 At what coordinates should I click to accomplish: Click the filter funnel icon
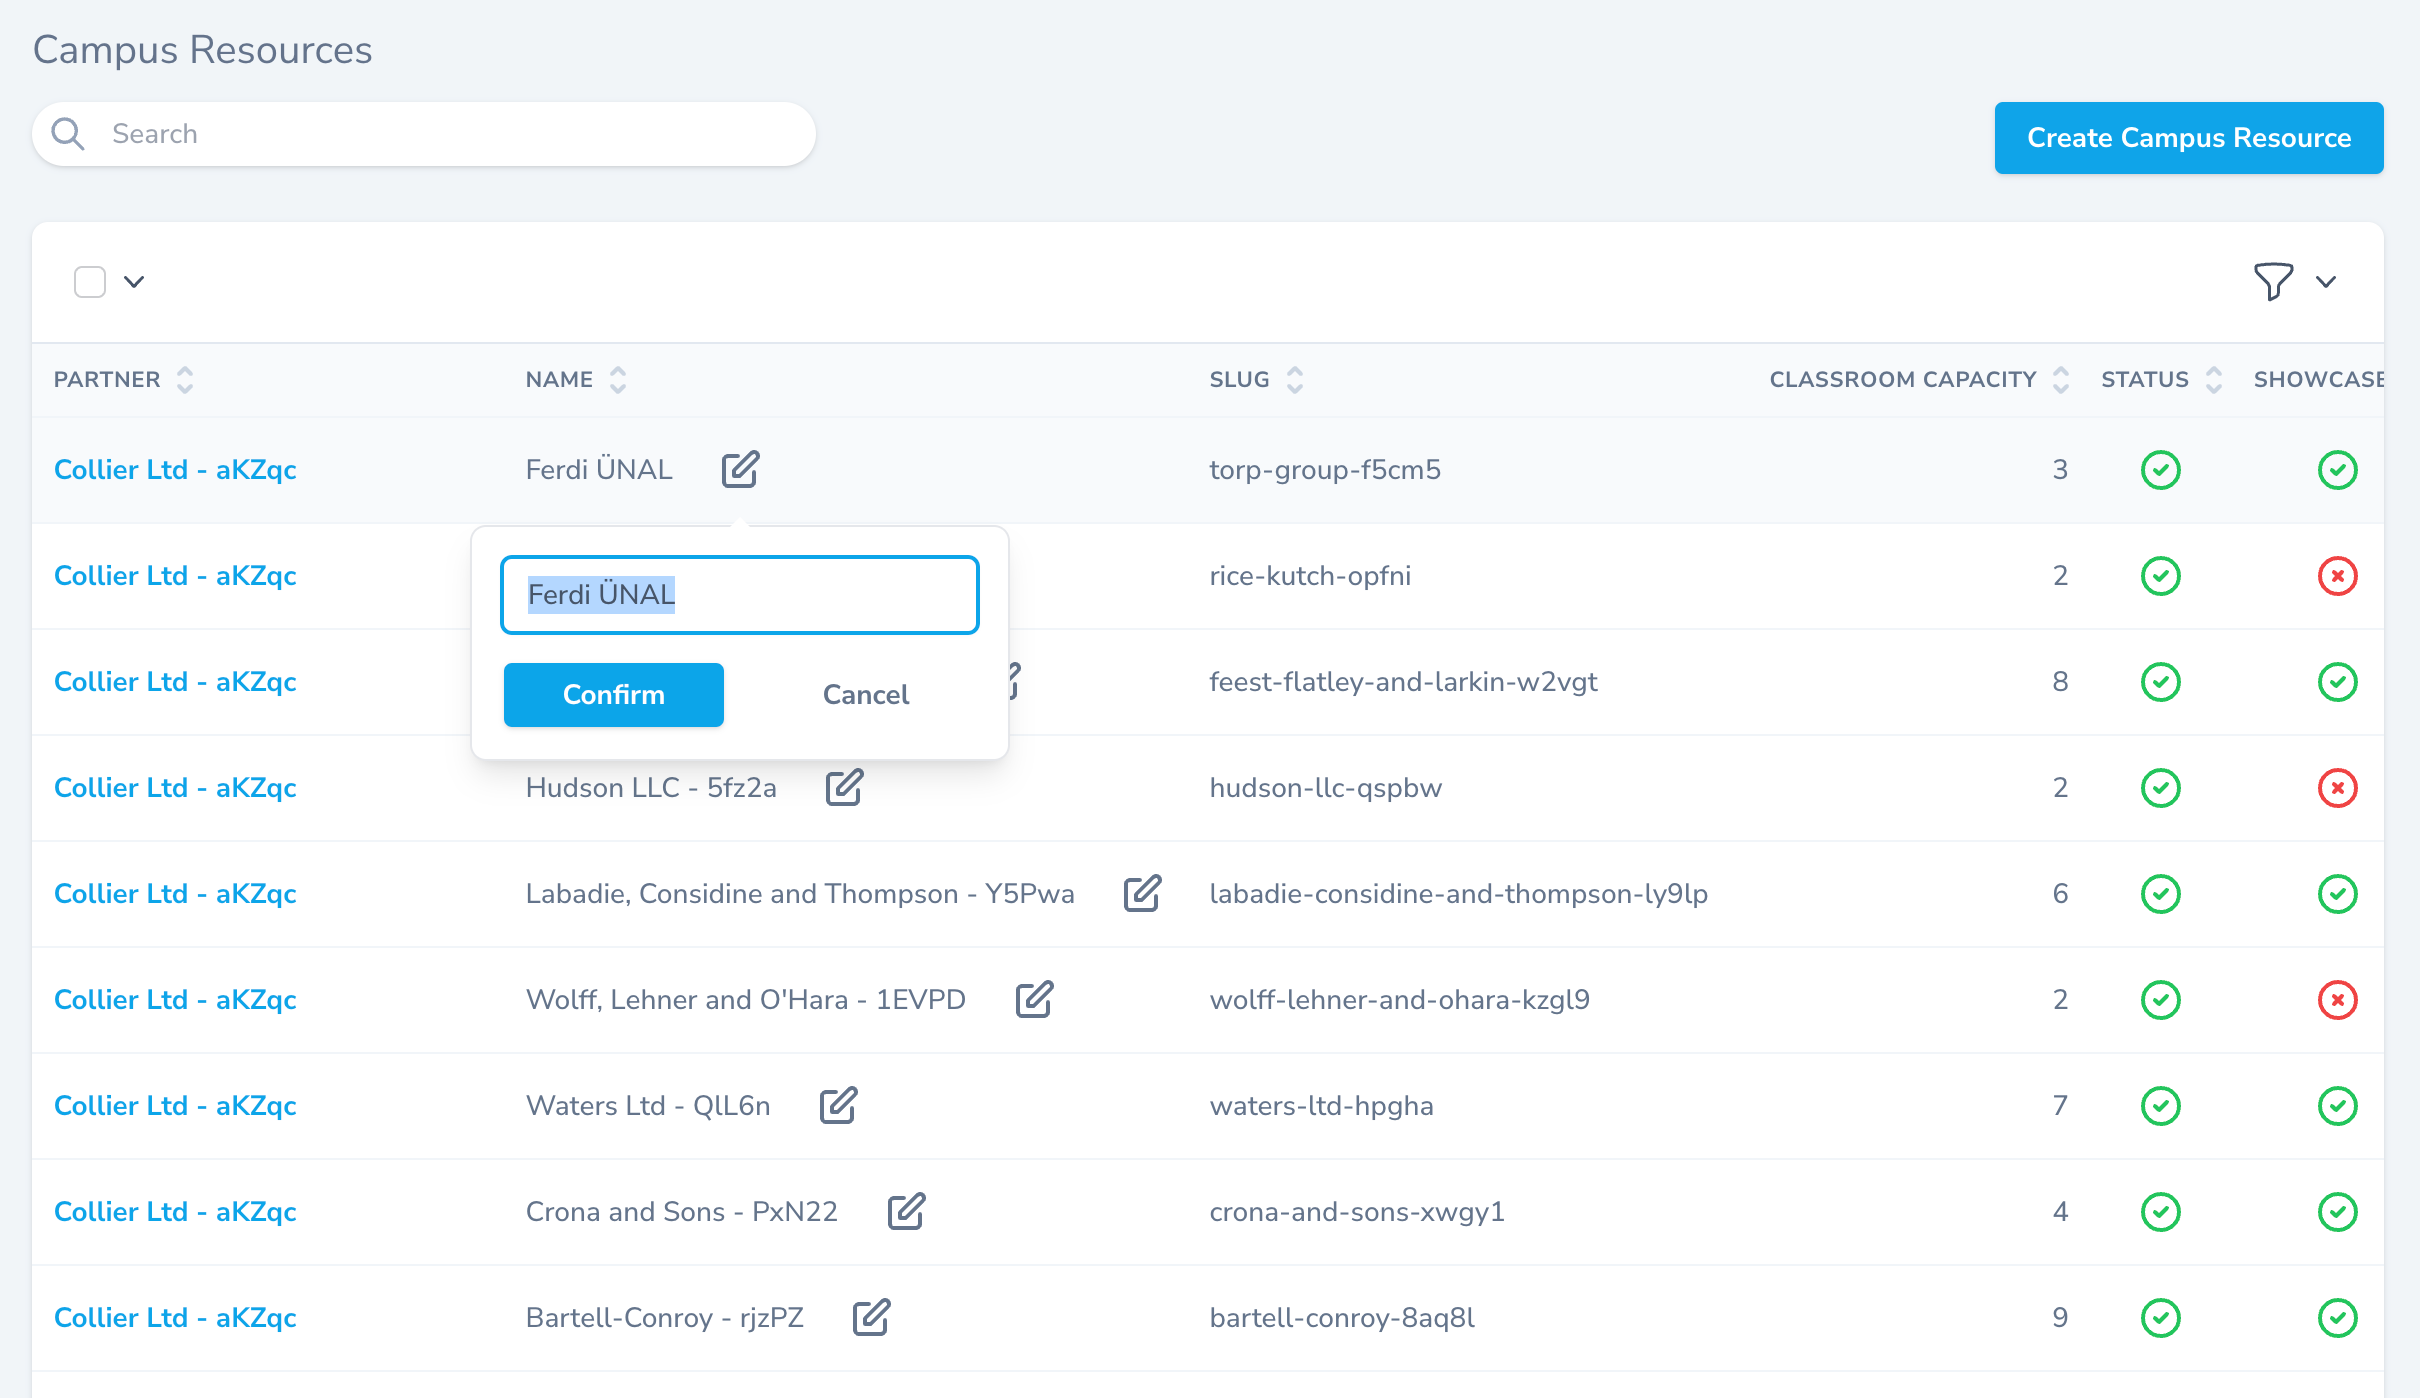click(x=2272, y=281)
